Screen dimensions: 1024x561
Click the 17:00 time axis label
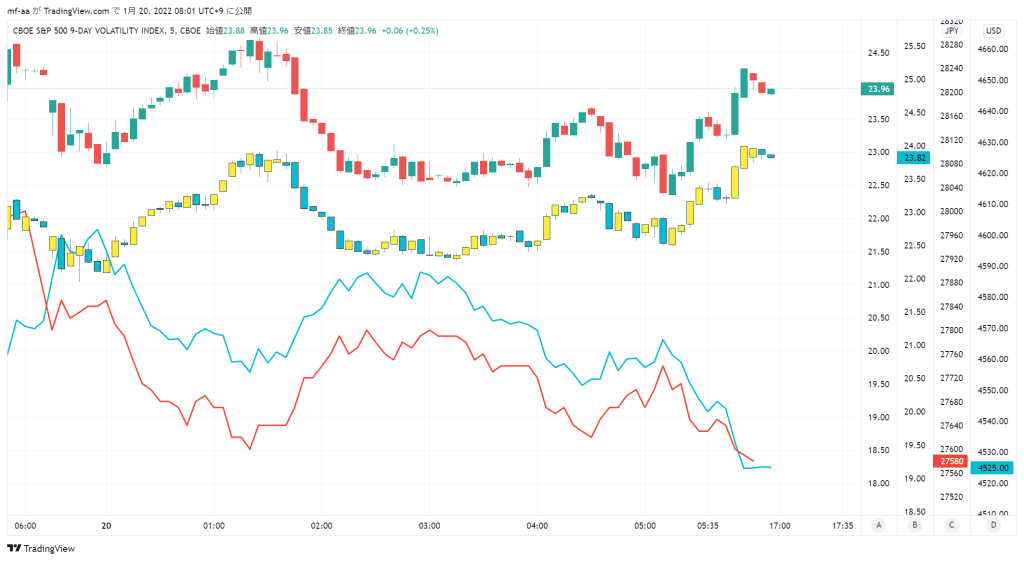pyautogui.click(x=779, y=526)
